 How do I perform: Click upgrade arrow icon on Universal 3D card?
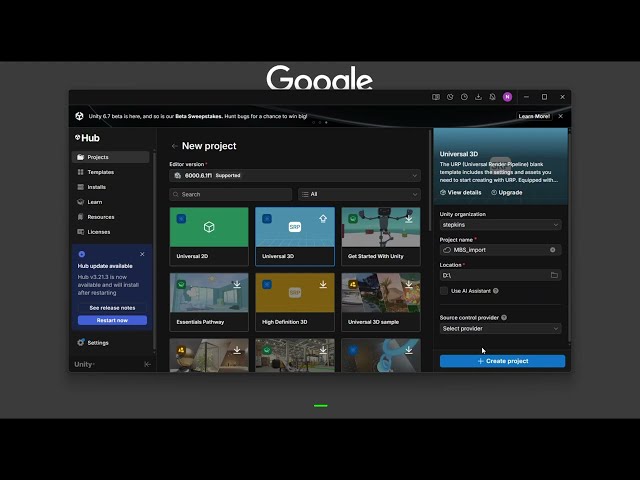(x=323, y=219)
